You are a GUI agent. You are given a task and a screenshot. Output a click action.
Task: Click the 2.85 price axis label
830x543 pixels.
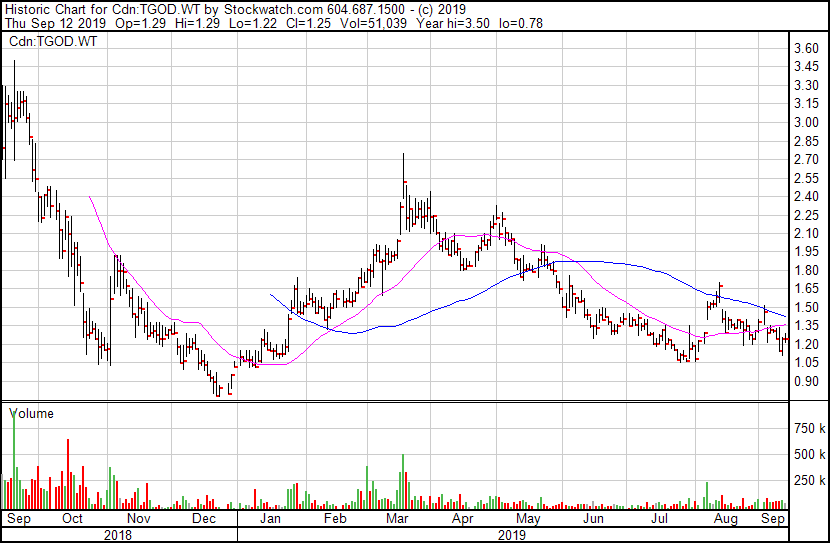pos(807,141)
